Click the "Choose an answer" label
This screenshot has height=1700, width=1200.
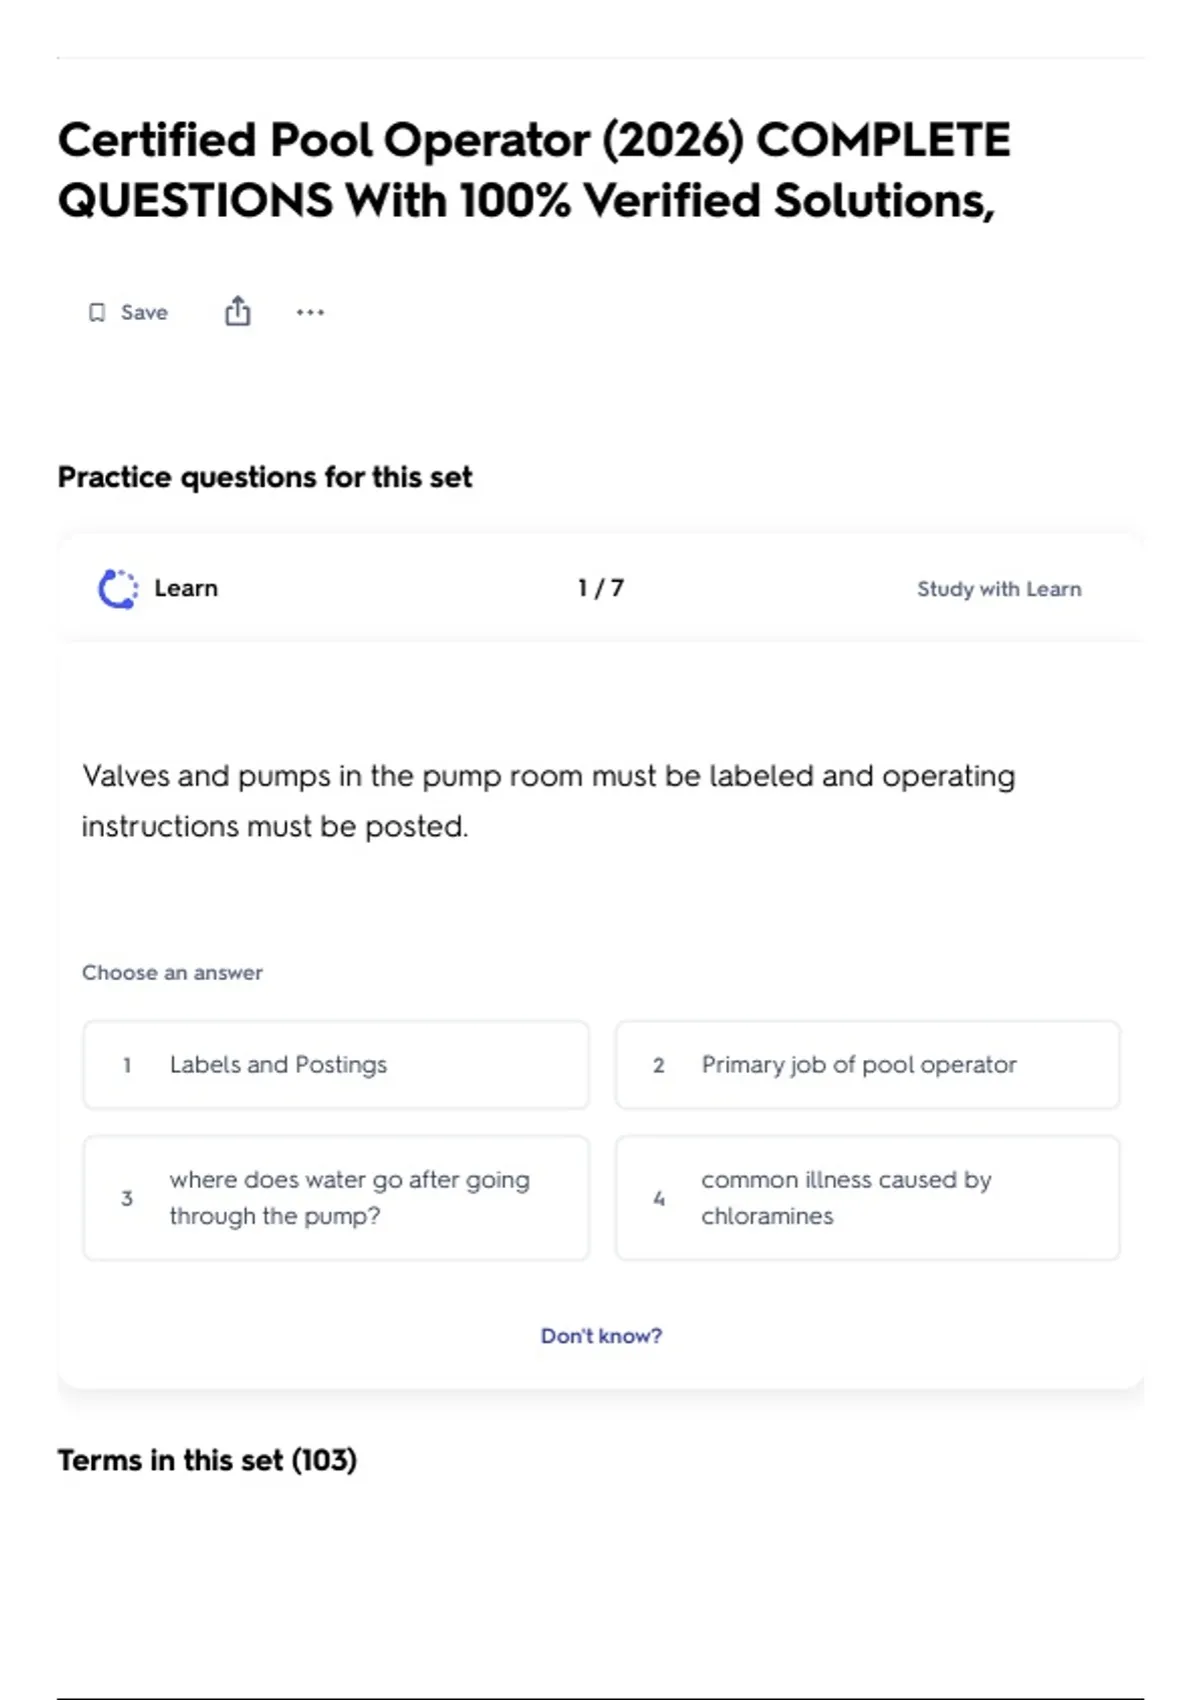[172, 973]
